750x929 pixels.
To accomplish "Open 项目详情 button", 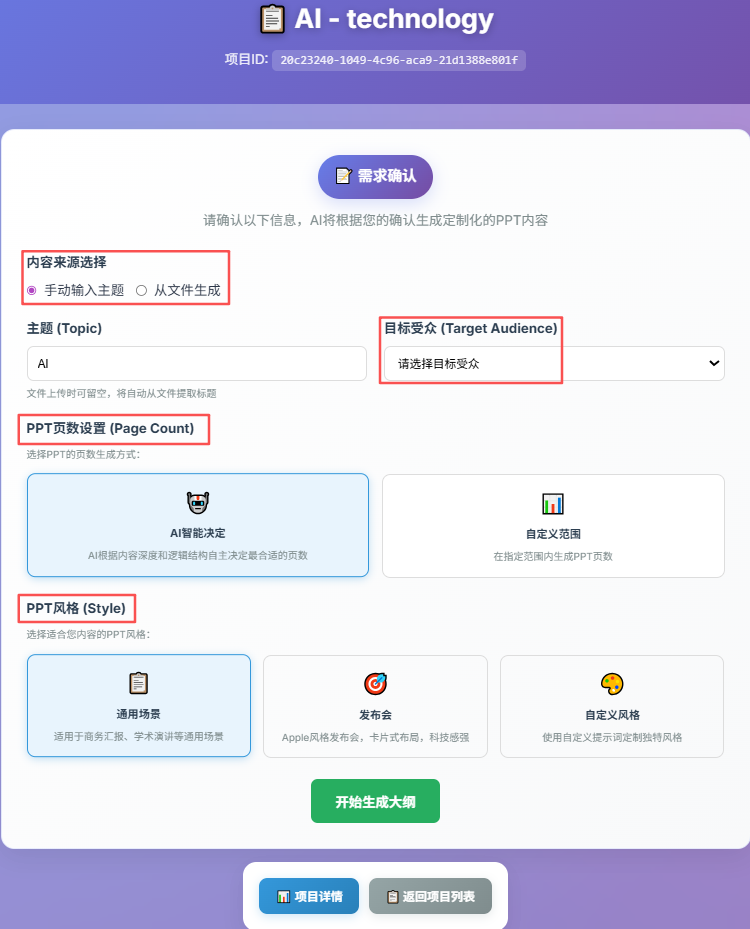I will 309,896.
